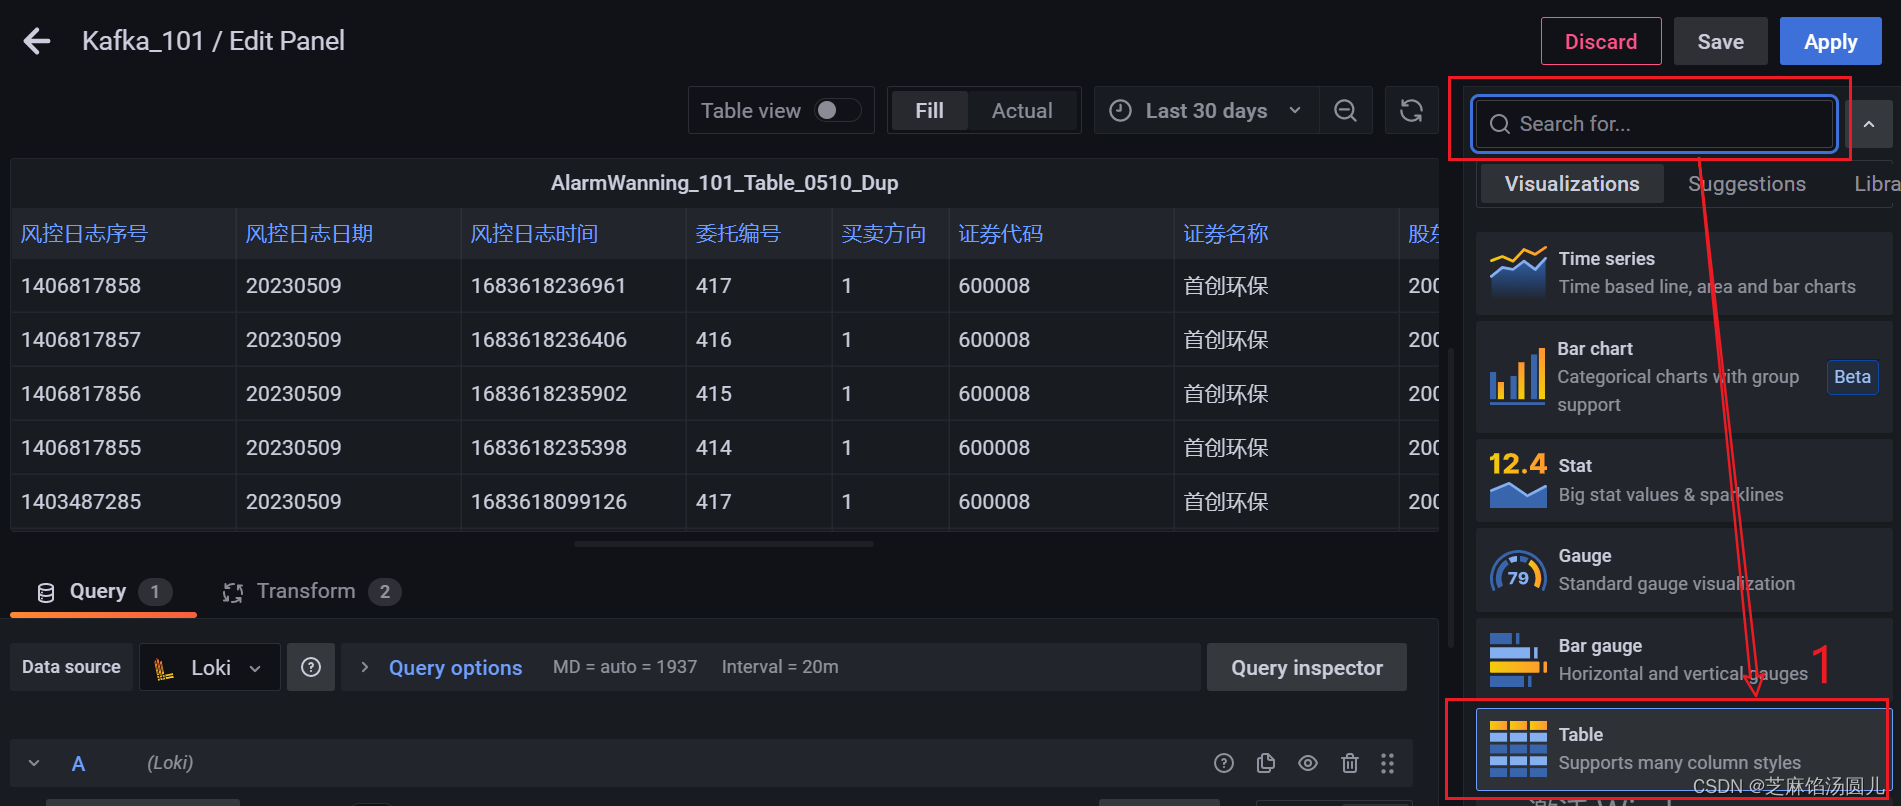
Task: Refresh the panel with the refresh icon
Action: click(1411, 111)
